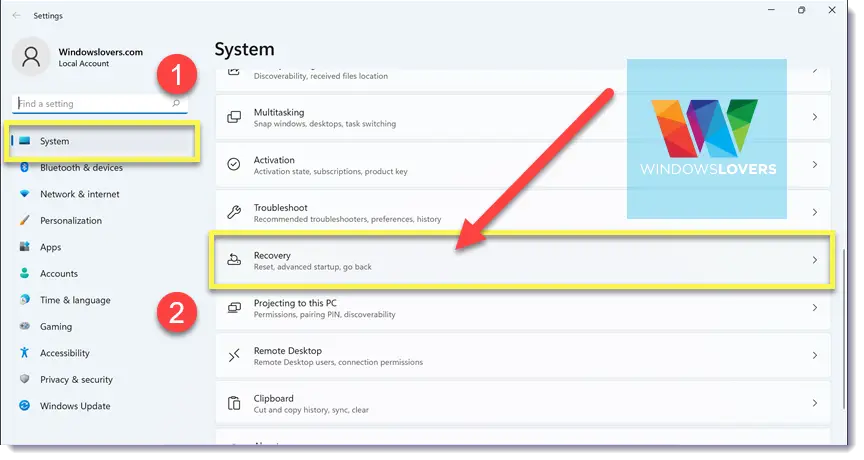Open the Accounts category label

point(59,273)
